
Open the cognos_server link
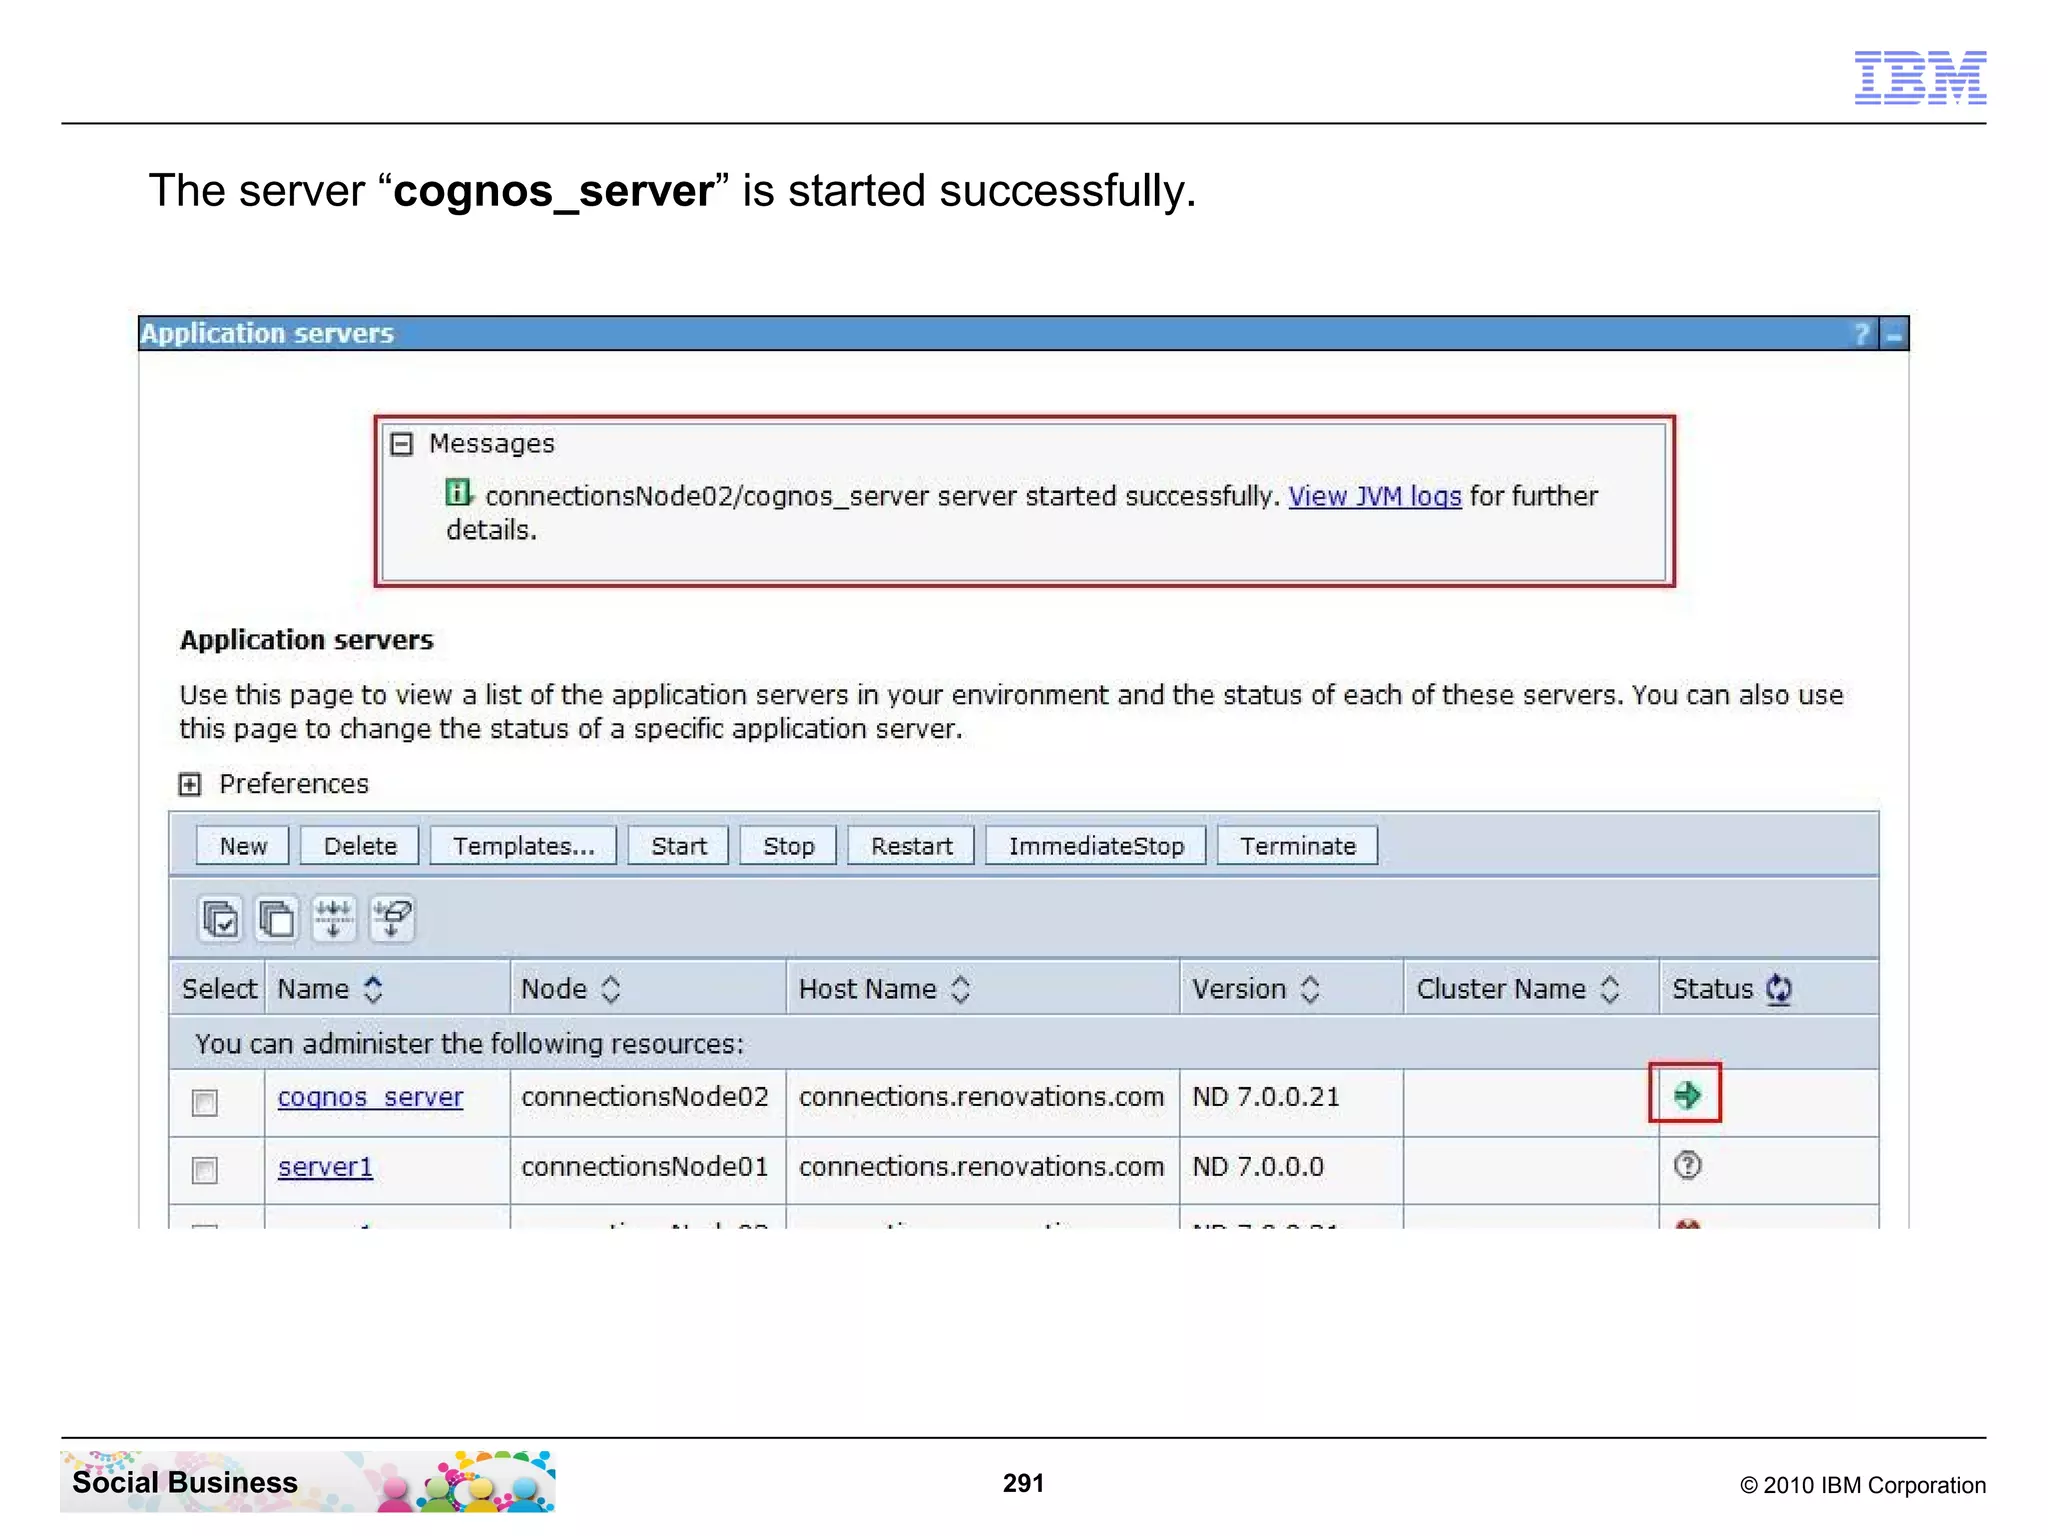[370, 1097]
